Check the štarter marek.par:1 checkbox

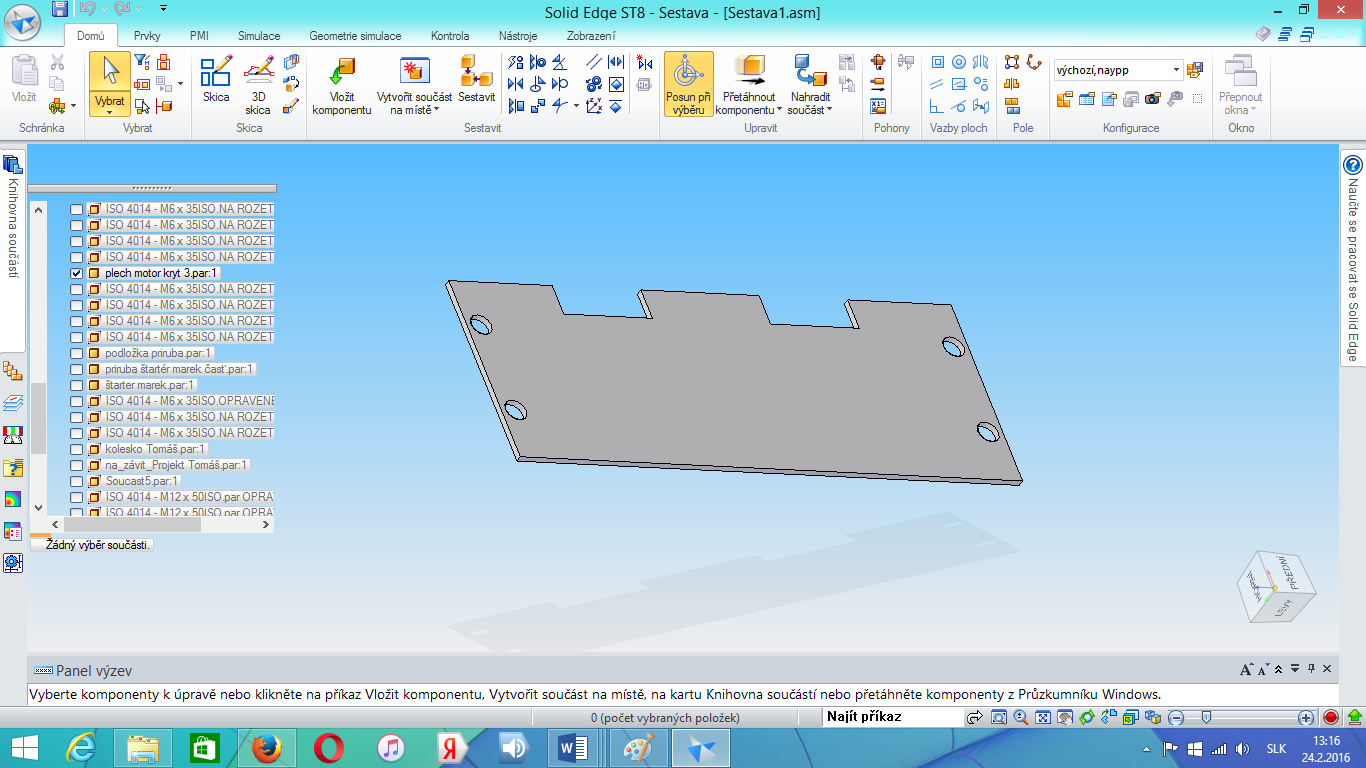77,385
